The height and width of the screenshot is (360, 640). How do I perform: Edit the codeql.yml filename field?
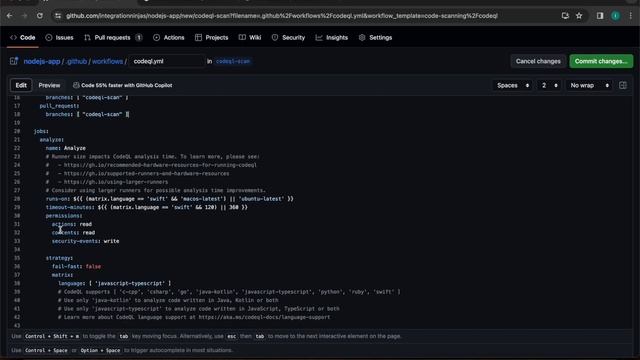coord(167,61)
